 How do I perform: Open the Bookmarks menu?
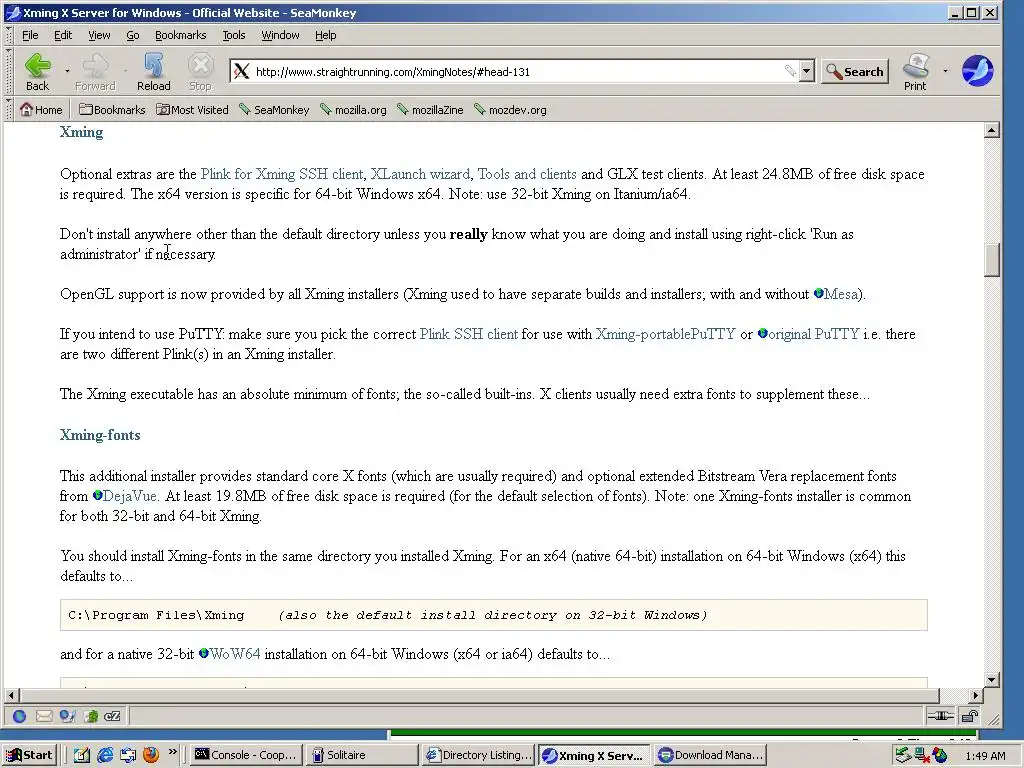tap(180, 35)
